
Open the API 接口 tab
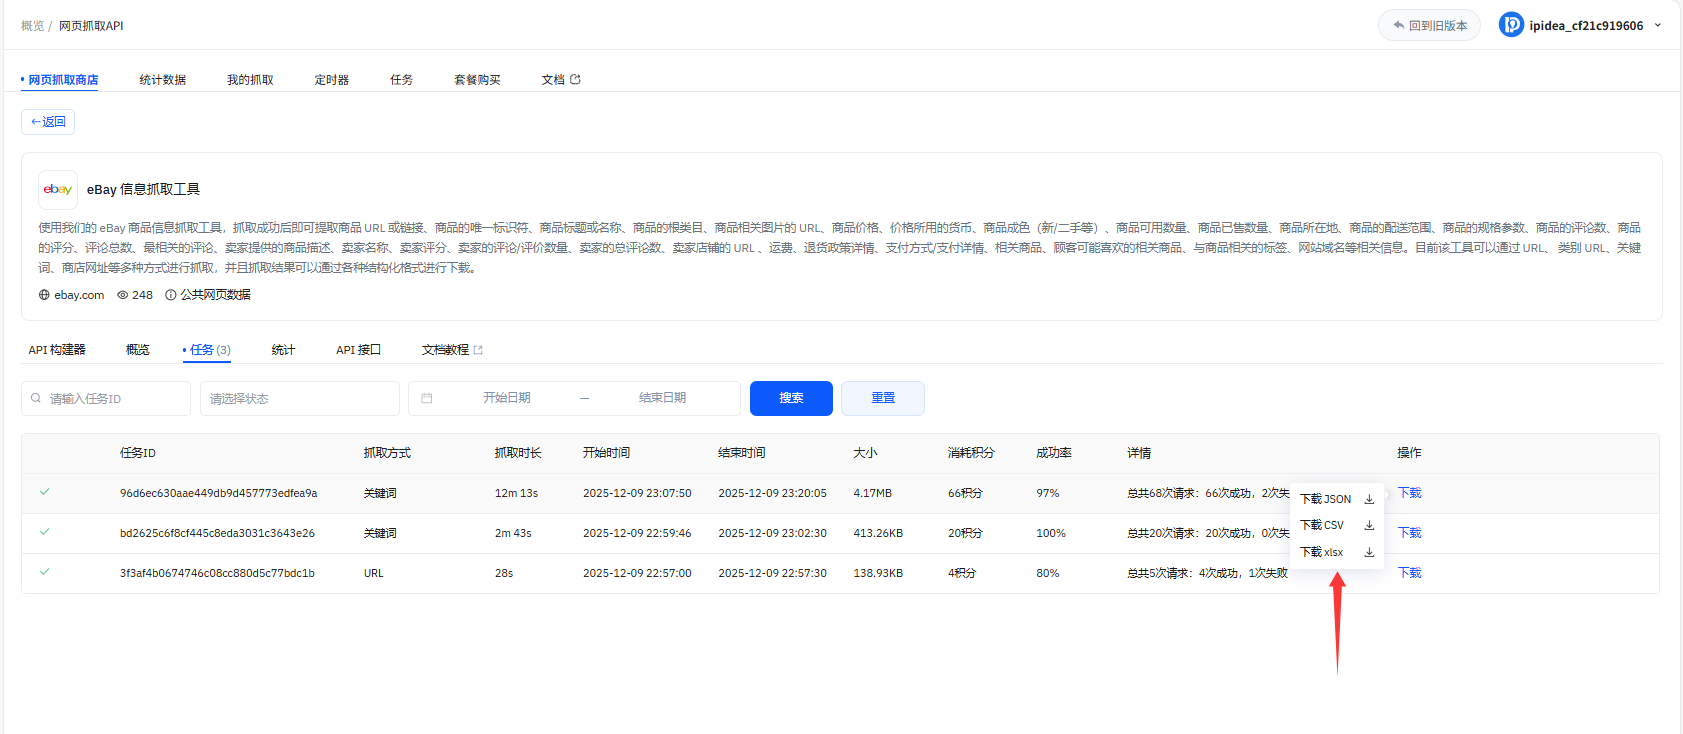pos(358,350)
